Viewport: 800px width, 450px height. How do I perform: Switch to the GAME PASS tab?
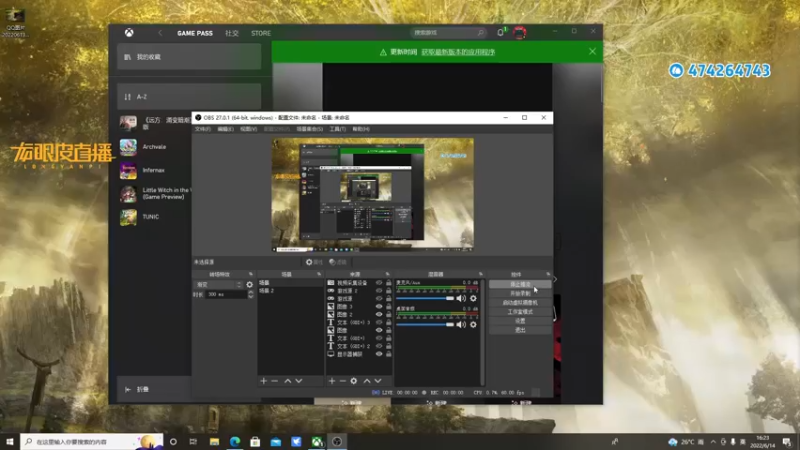click(x=195, y=33)
